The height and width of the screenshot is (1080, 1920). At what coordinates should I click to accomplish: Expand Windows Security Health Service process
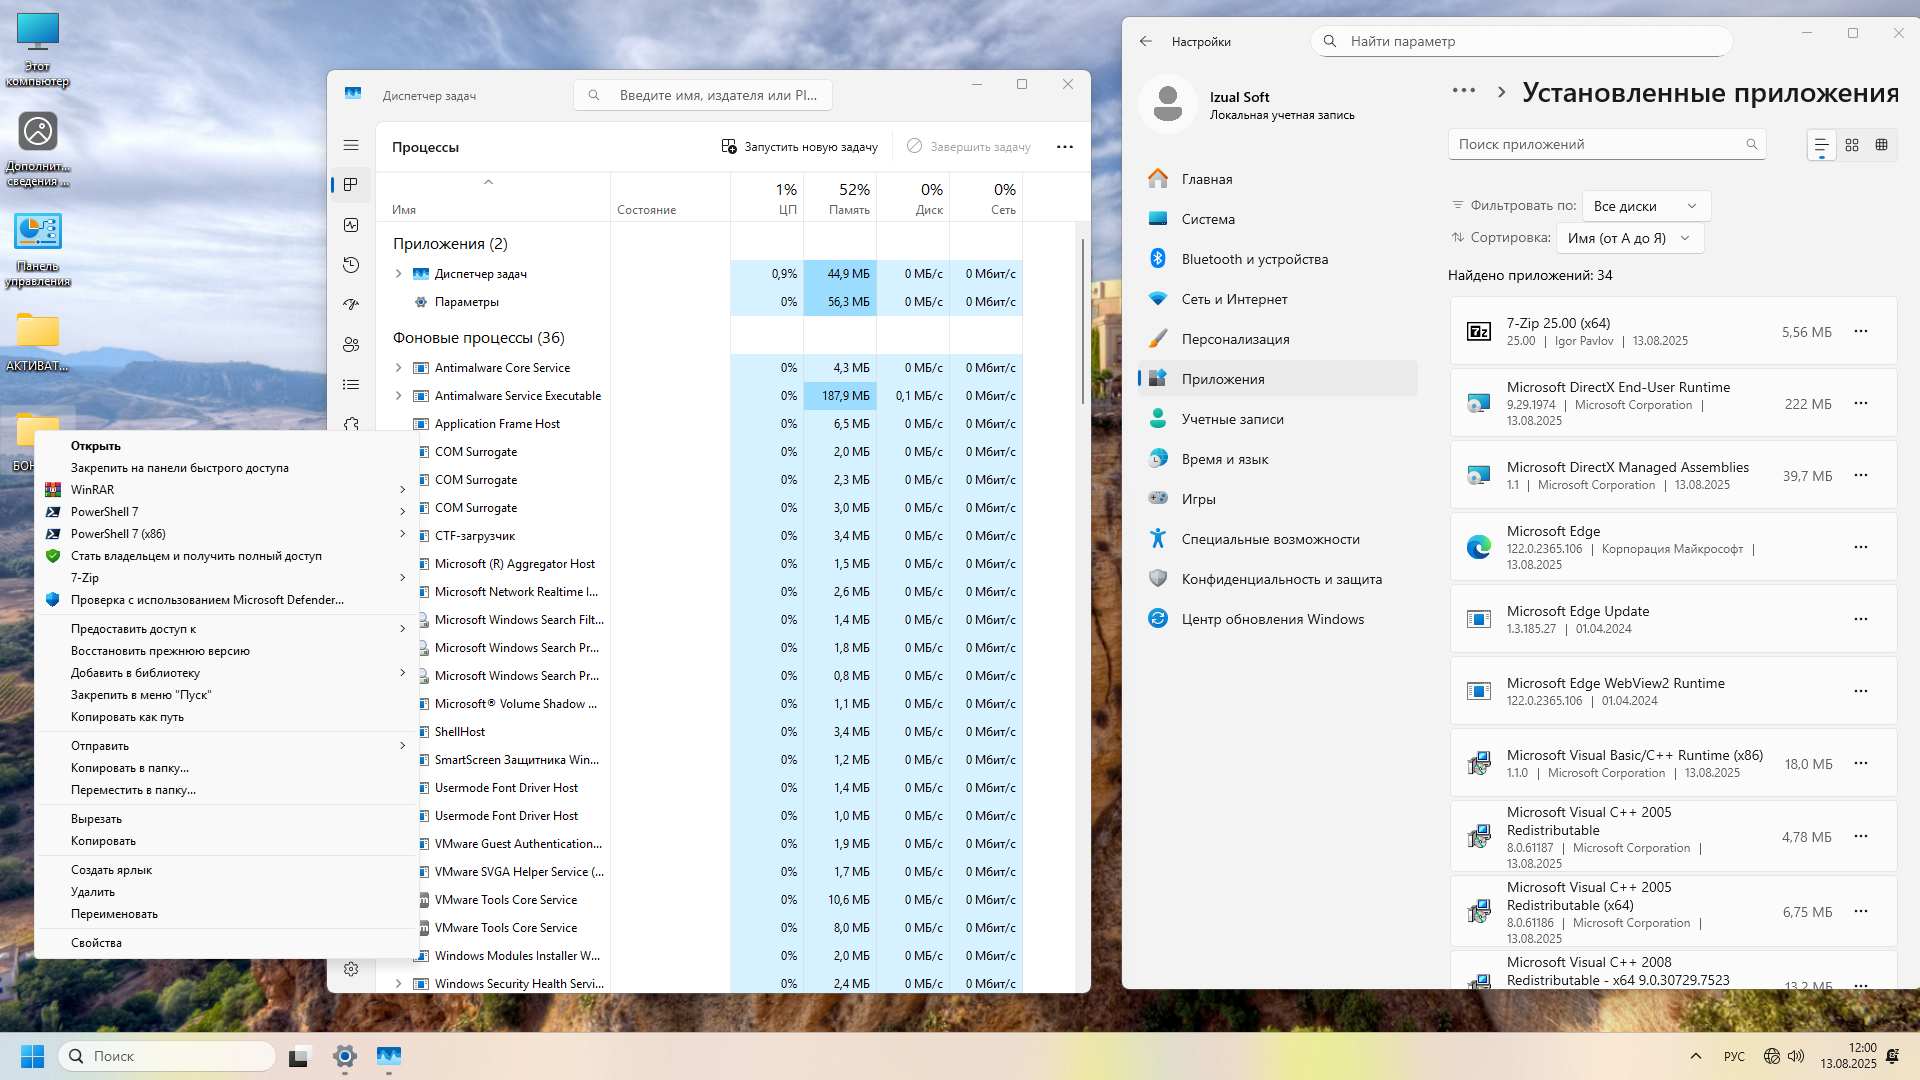(398, 984)
